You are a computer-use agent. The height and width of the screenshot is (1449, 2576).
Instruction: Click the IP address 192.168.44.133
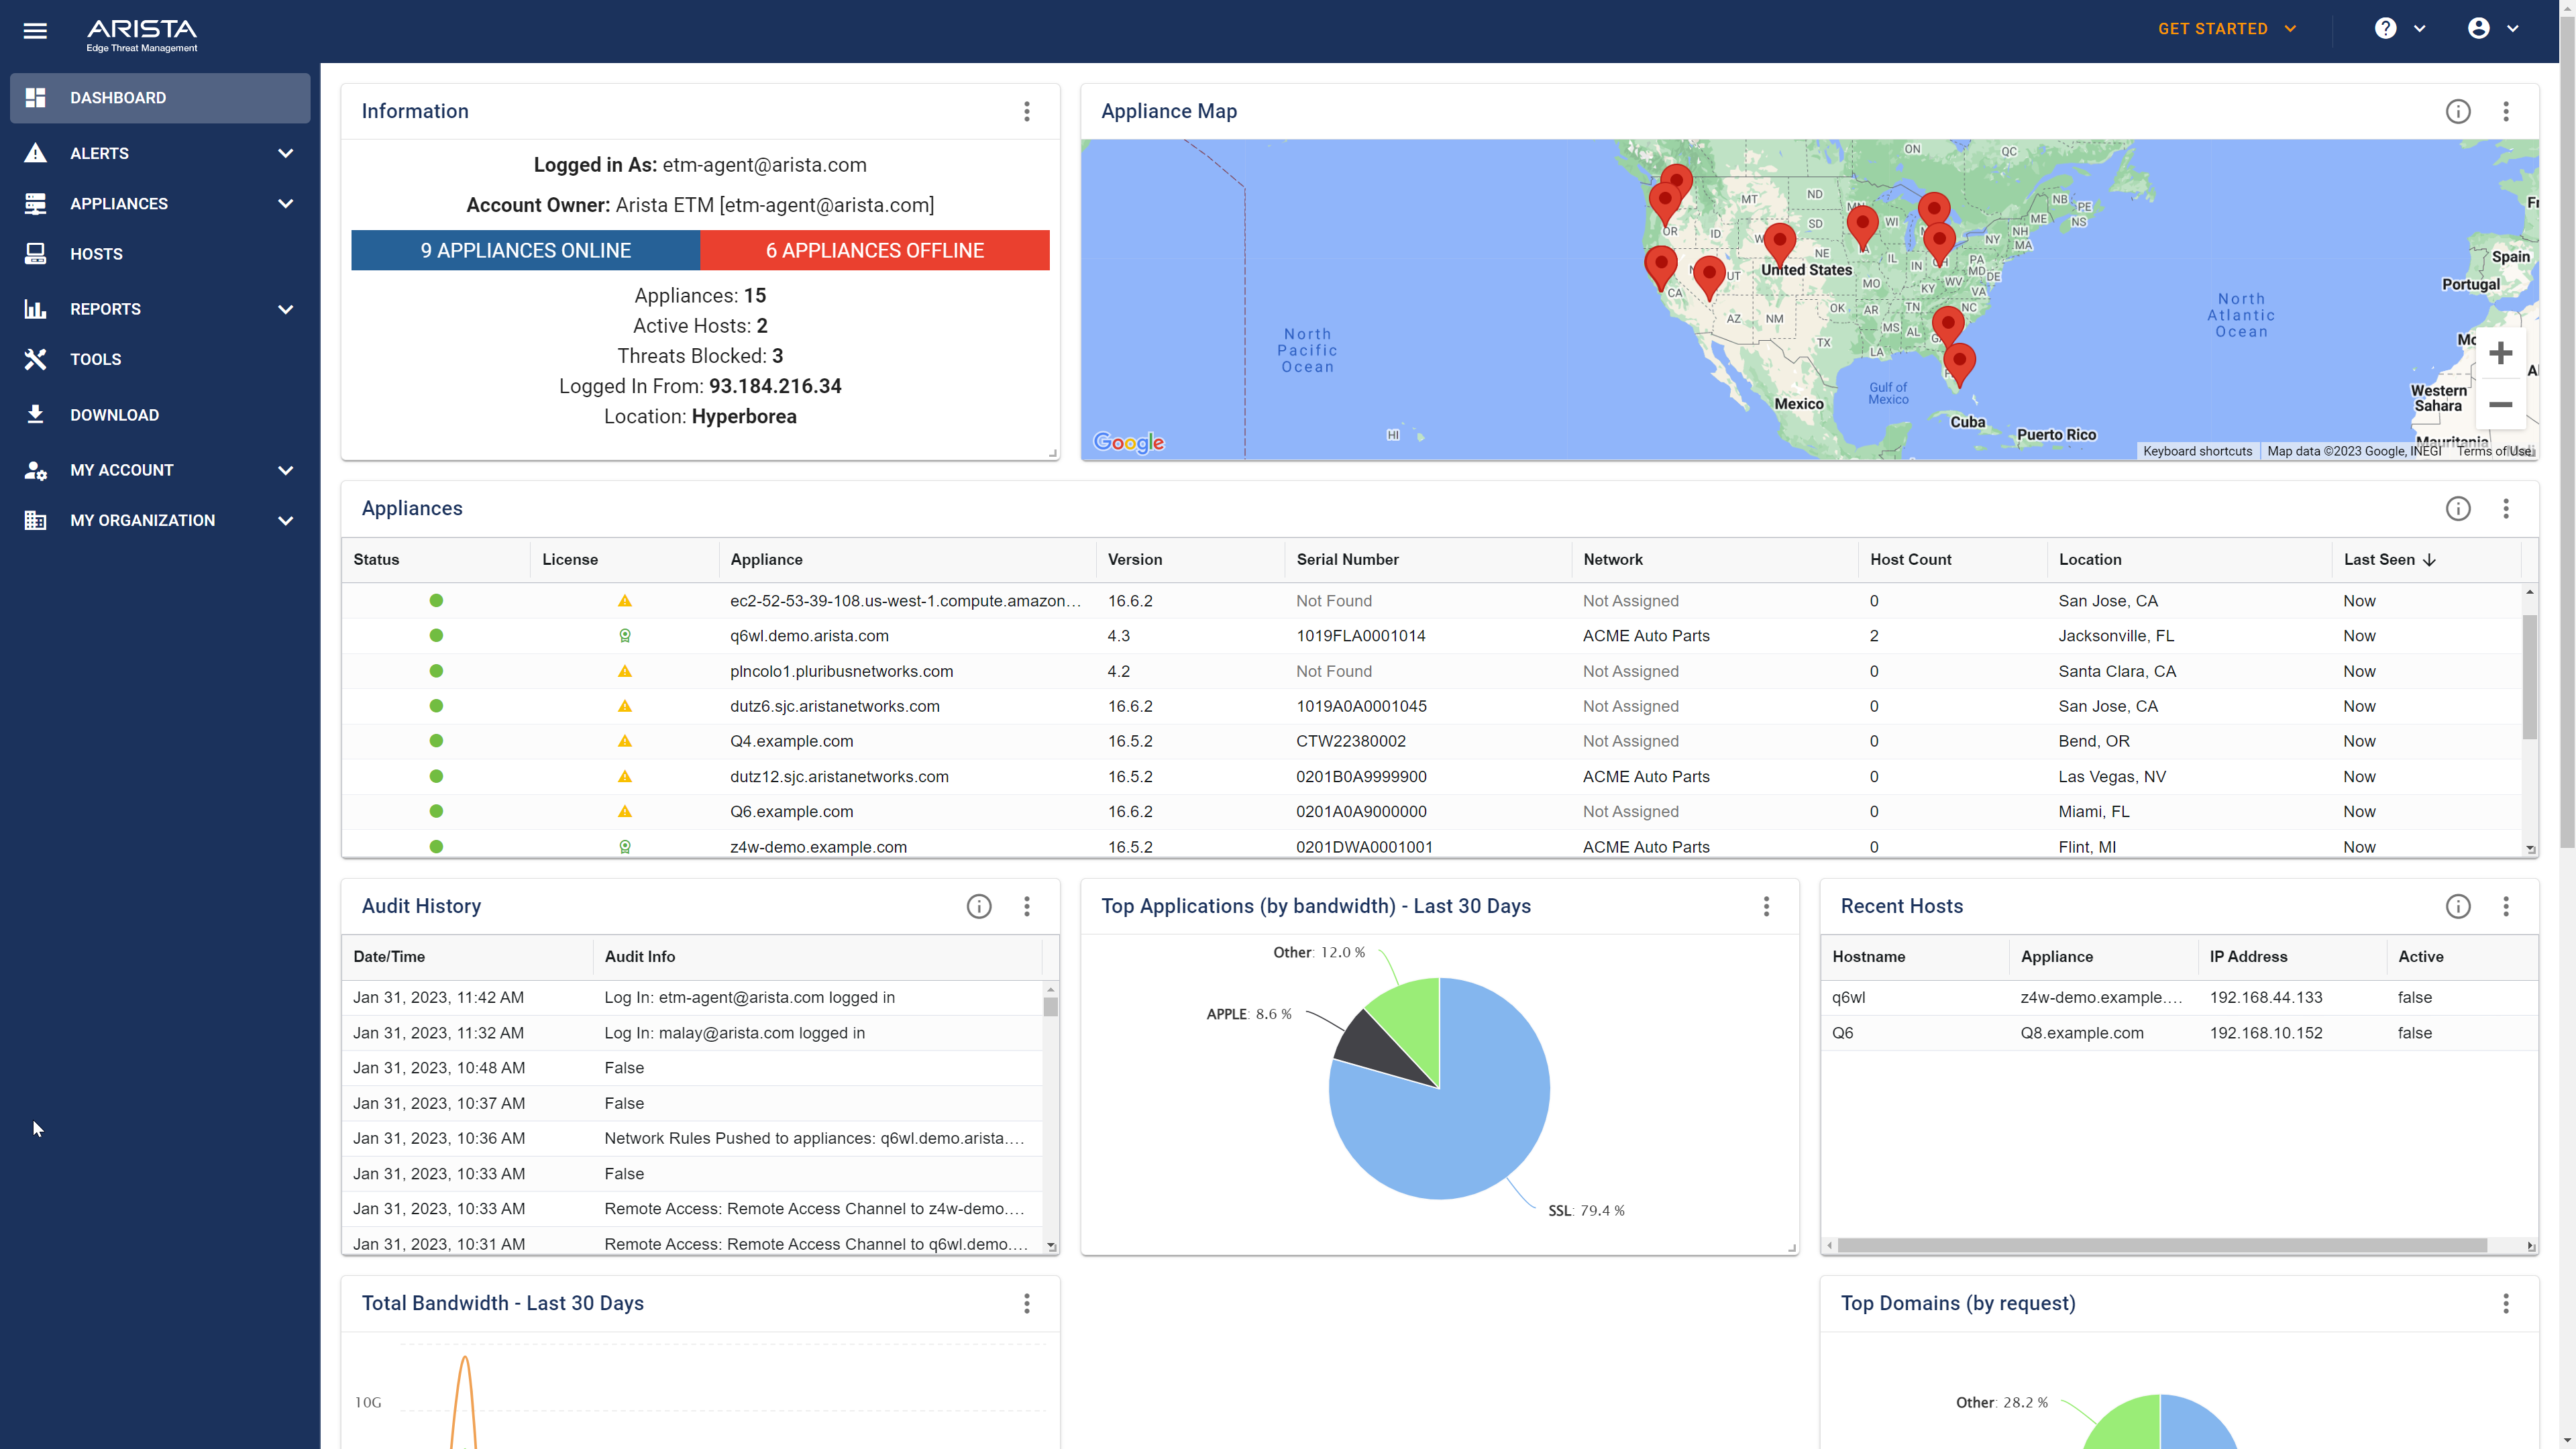[2266, 998]
